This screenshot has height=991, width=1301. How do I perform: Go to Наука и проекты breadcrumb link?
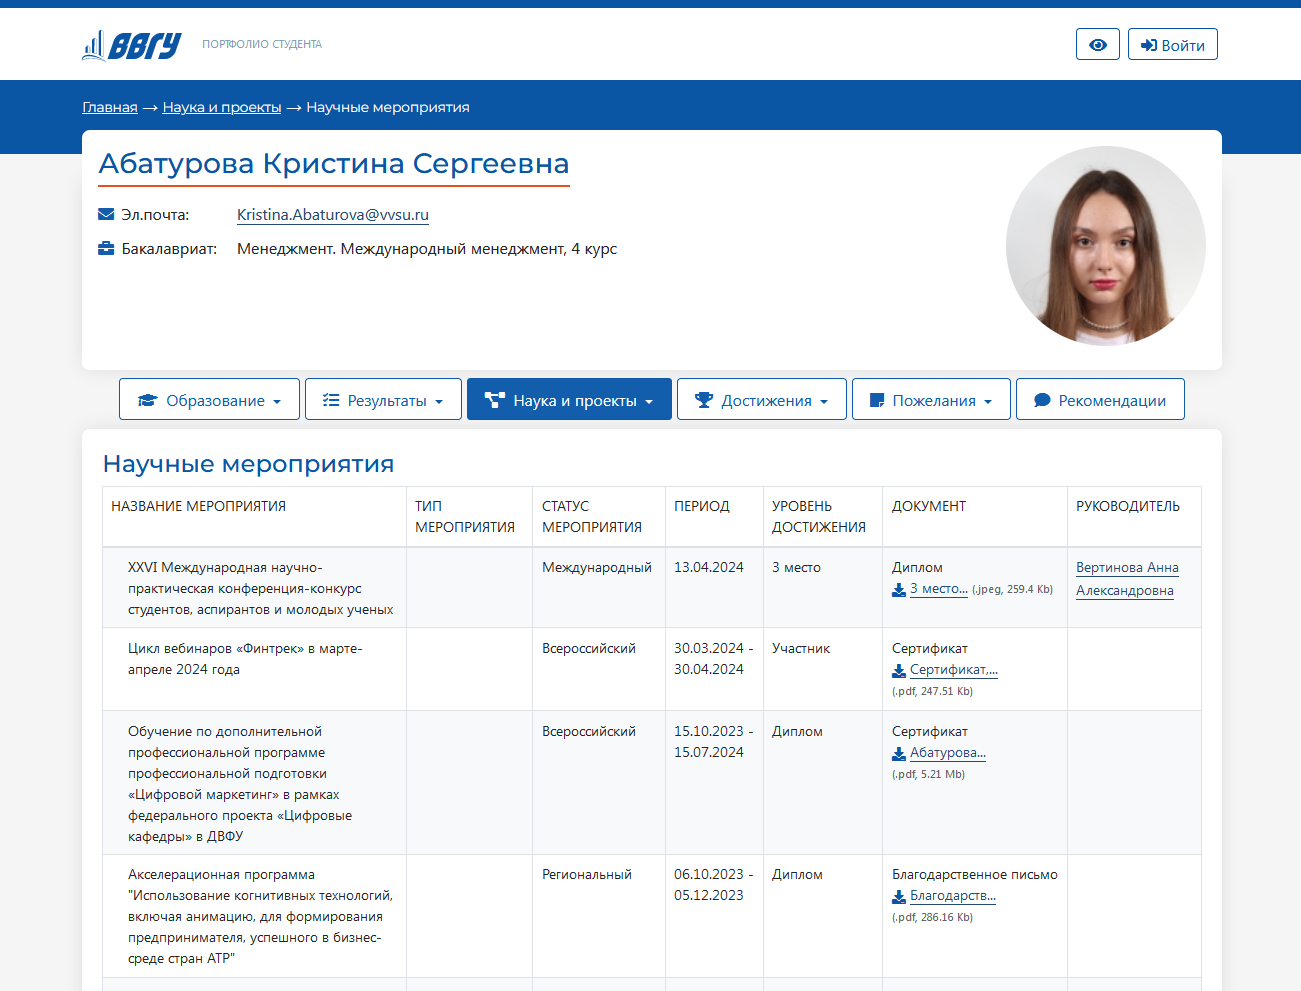click(x=222, y=107)
